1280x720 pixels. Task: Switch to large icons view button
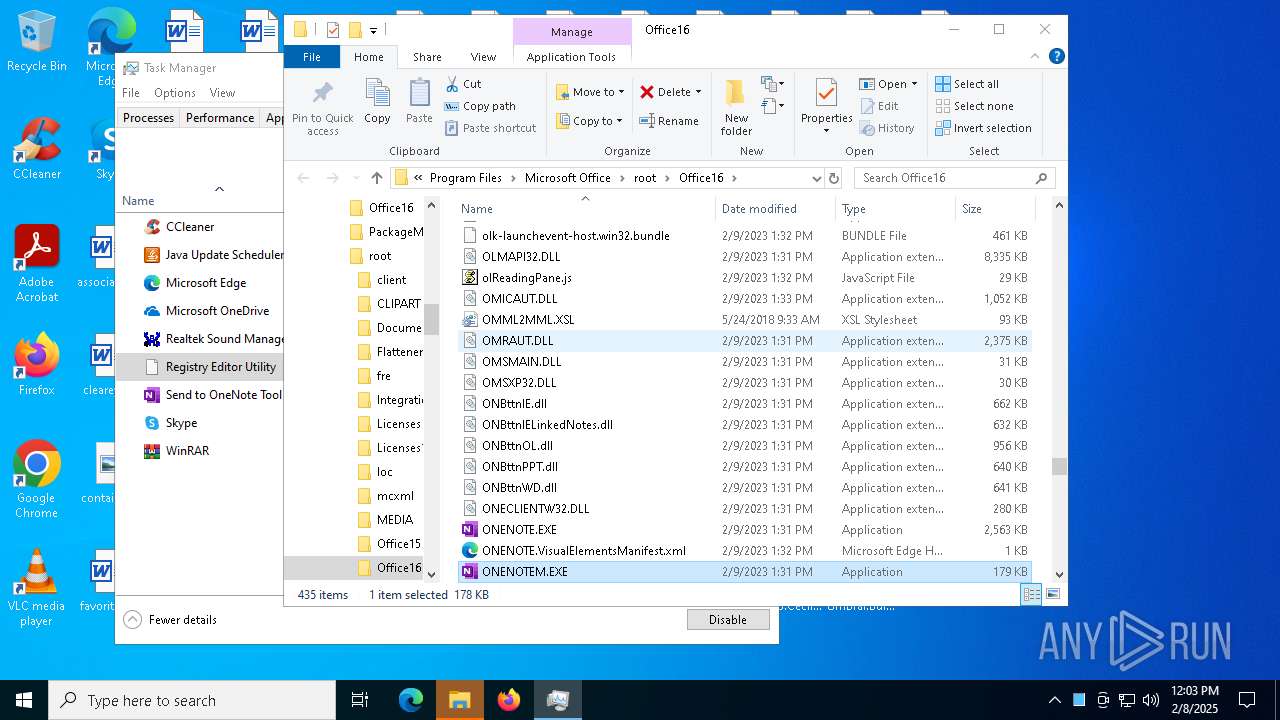pos(1052,594)
